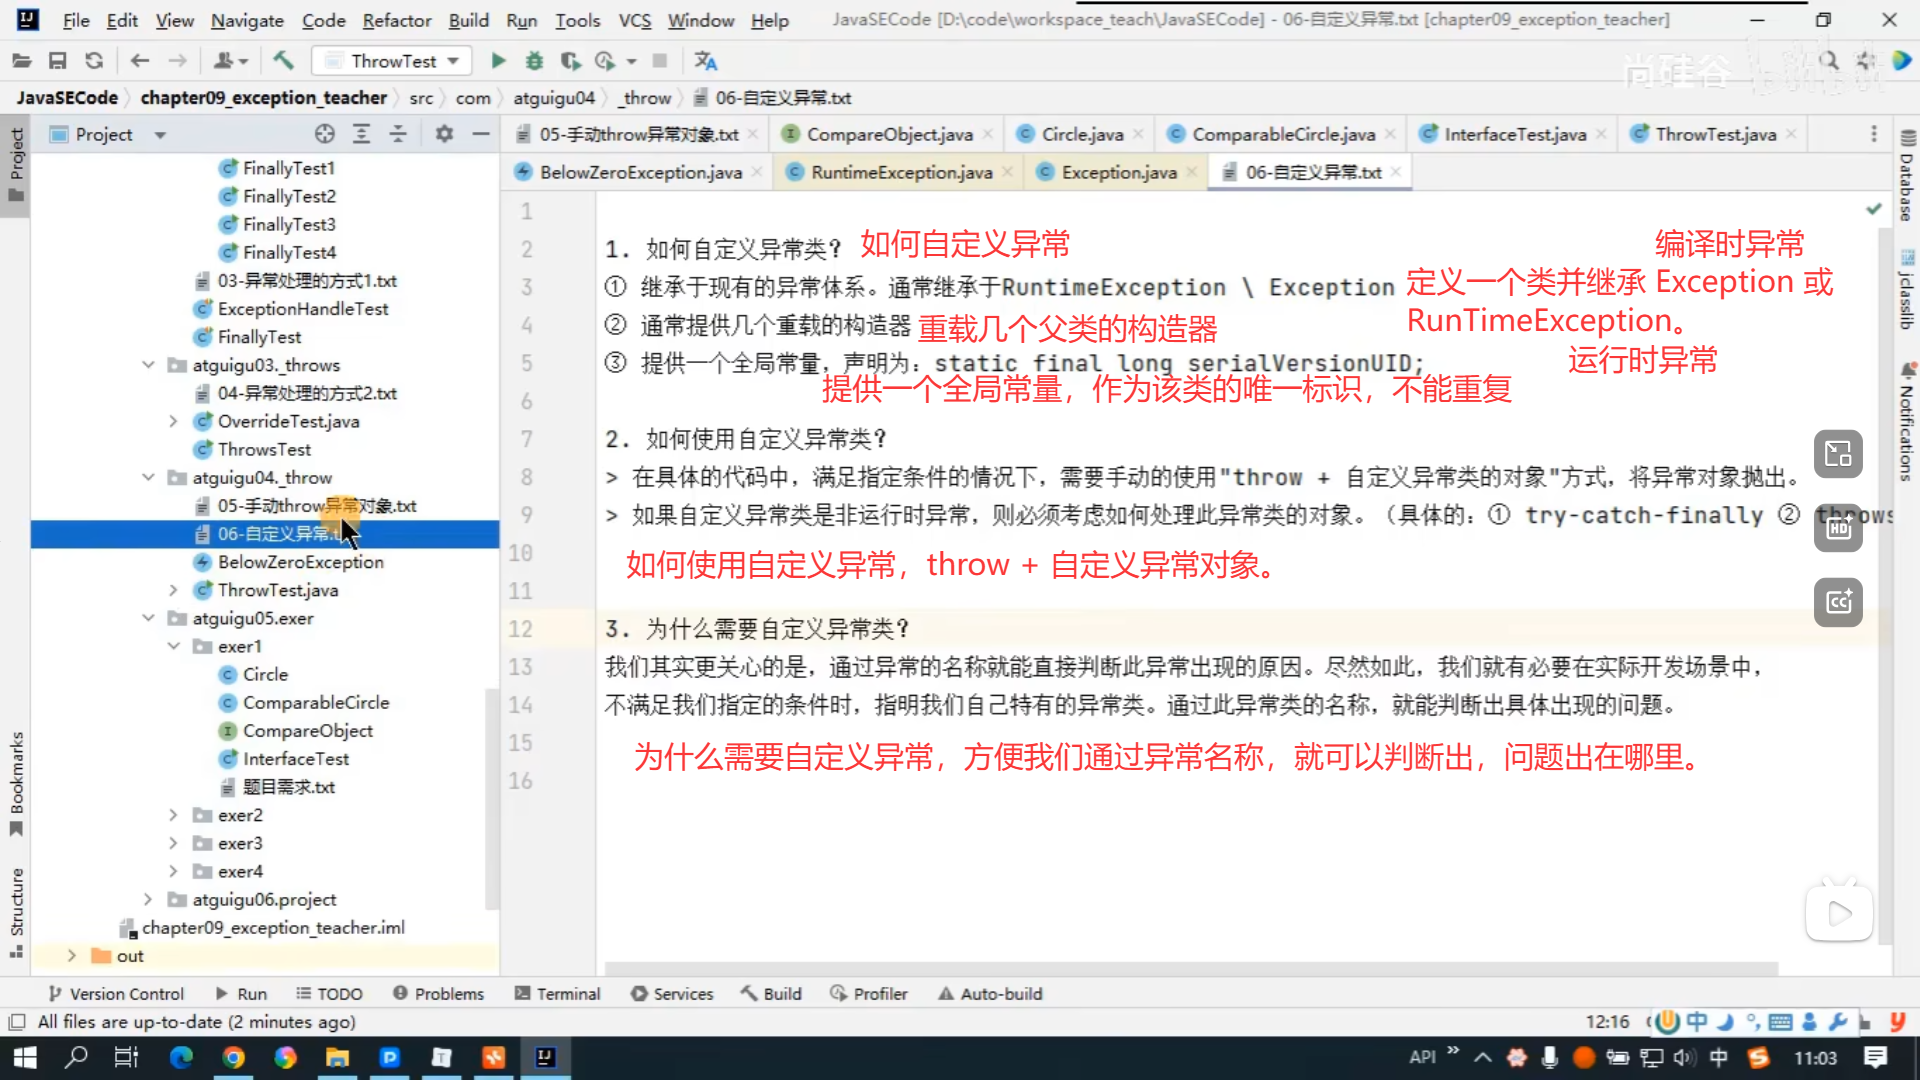The width and height of the screenshot is (1920, 1080).
Task: Open Project panel settings gear
Action: [x=444, y=134]
